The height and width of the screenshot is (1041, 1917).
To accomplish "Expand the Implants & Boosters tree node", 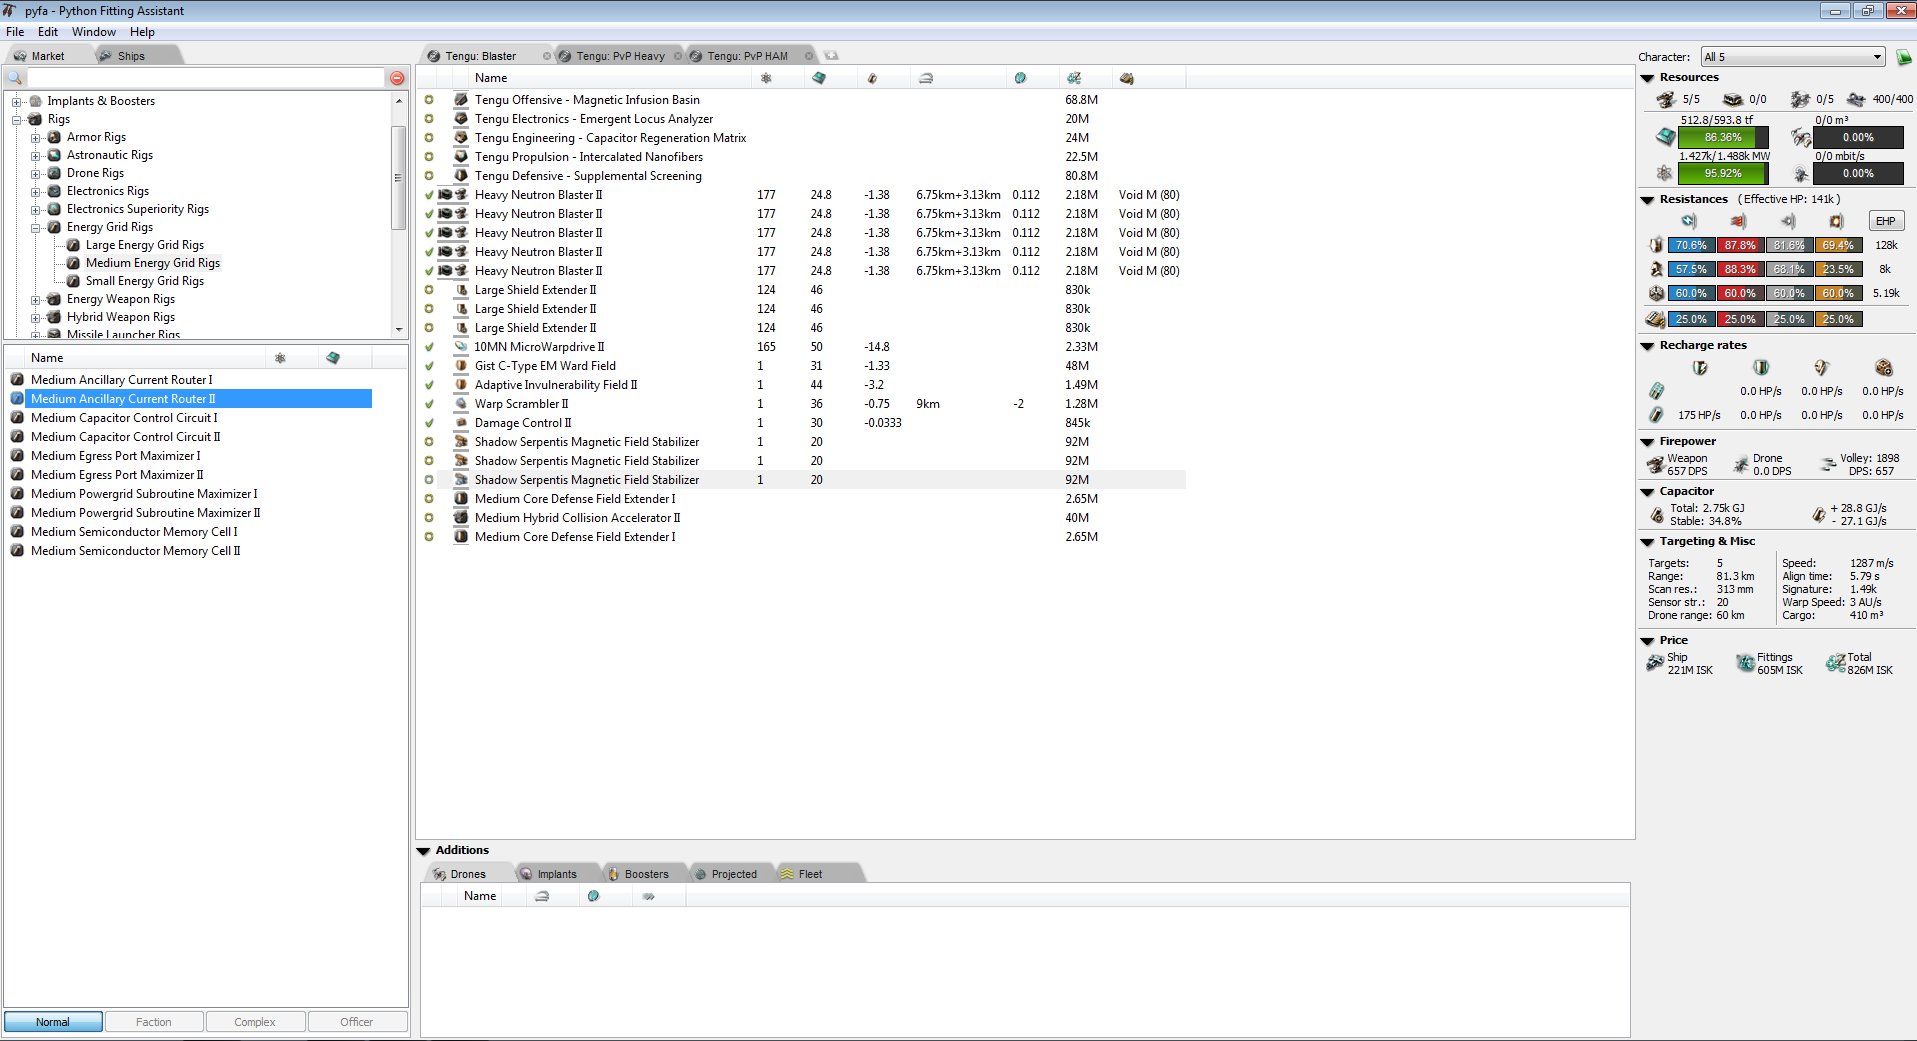I will click(x=17, y=101).
